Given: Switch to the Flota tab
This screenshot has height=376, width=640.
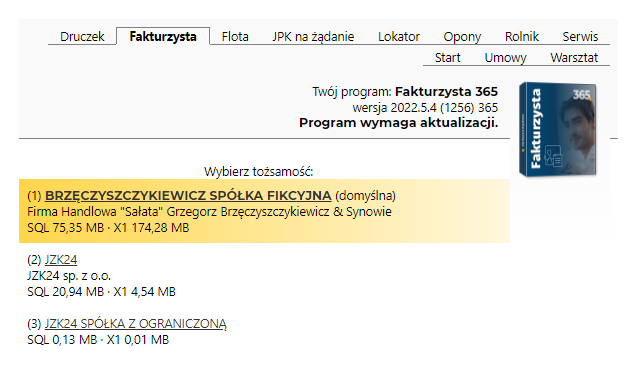Looking at the screenshot, I should click(235, 37).
